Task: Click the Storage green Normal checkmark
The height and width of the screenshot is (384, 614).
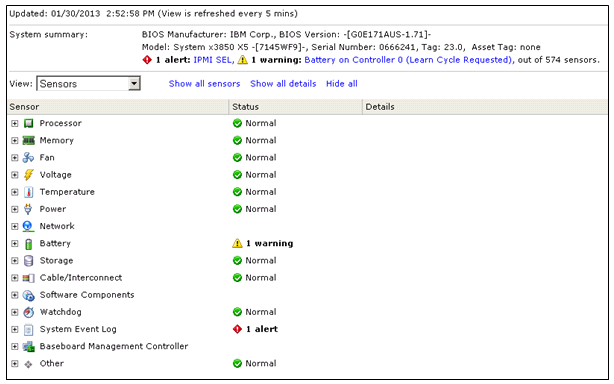Action: pyautogui.click(x=237, y=261)
